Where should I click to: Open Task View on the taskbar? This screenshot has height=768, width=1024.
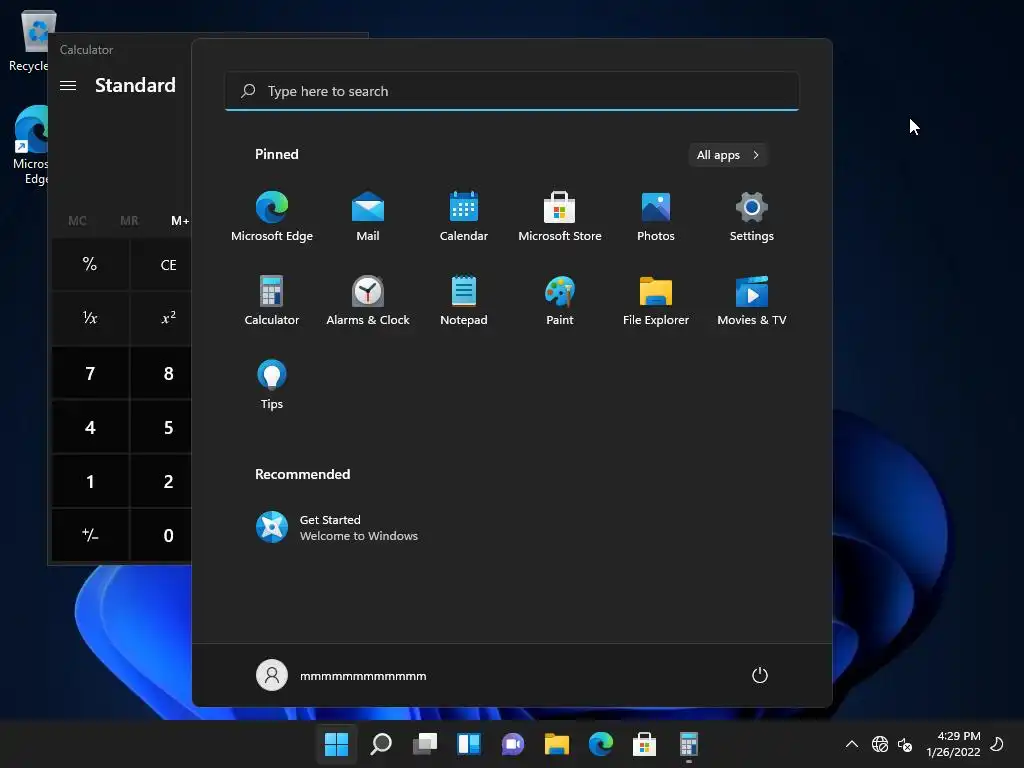click(x=424, y=744)
